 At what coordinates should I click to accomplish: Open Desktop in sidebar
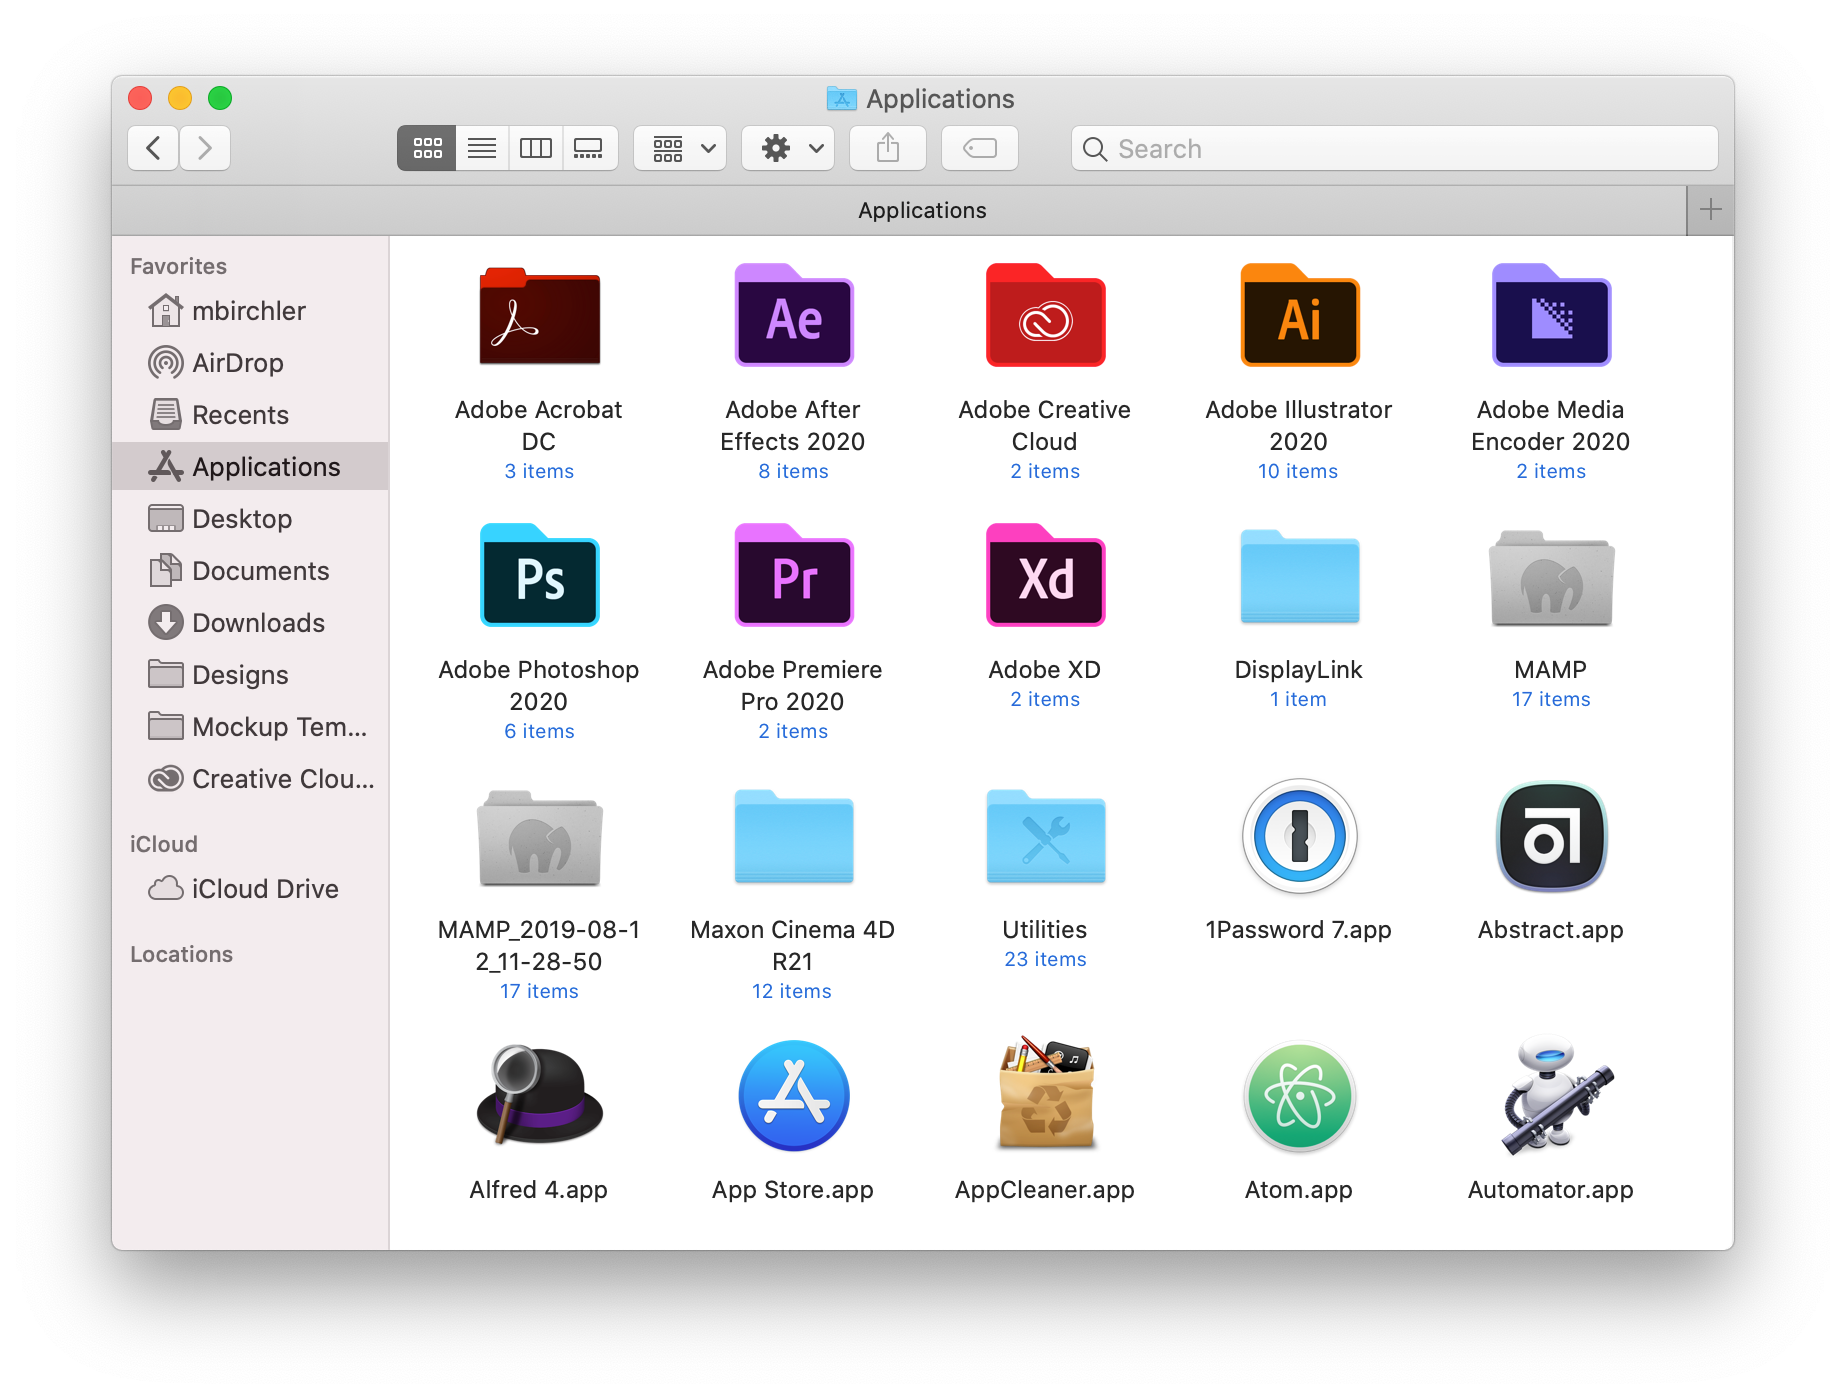pos(250,519)
